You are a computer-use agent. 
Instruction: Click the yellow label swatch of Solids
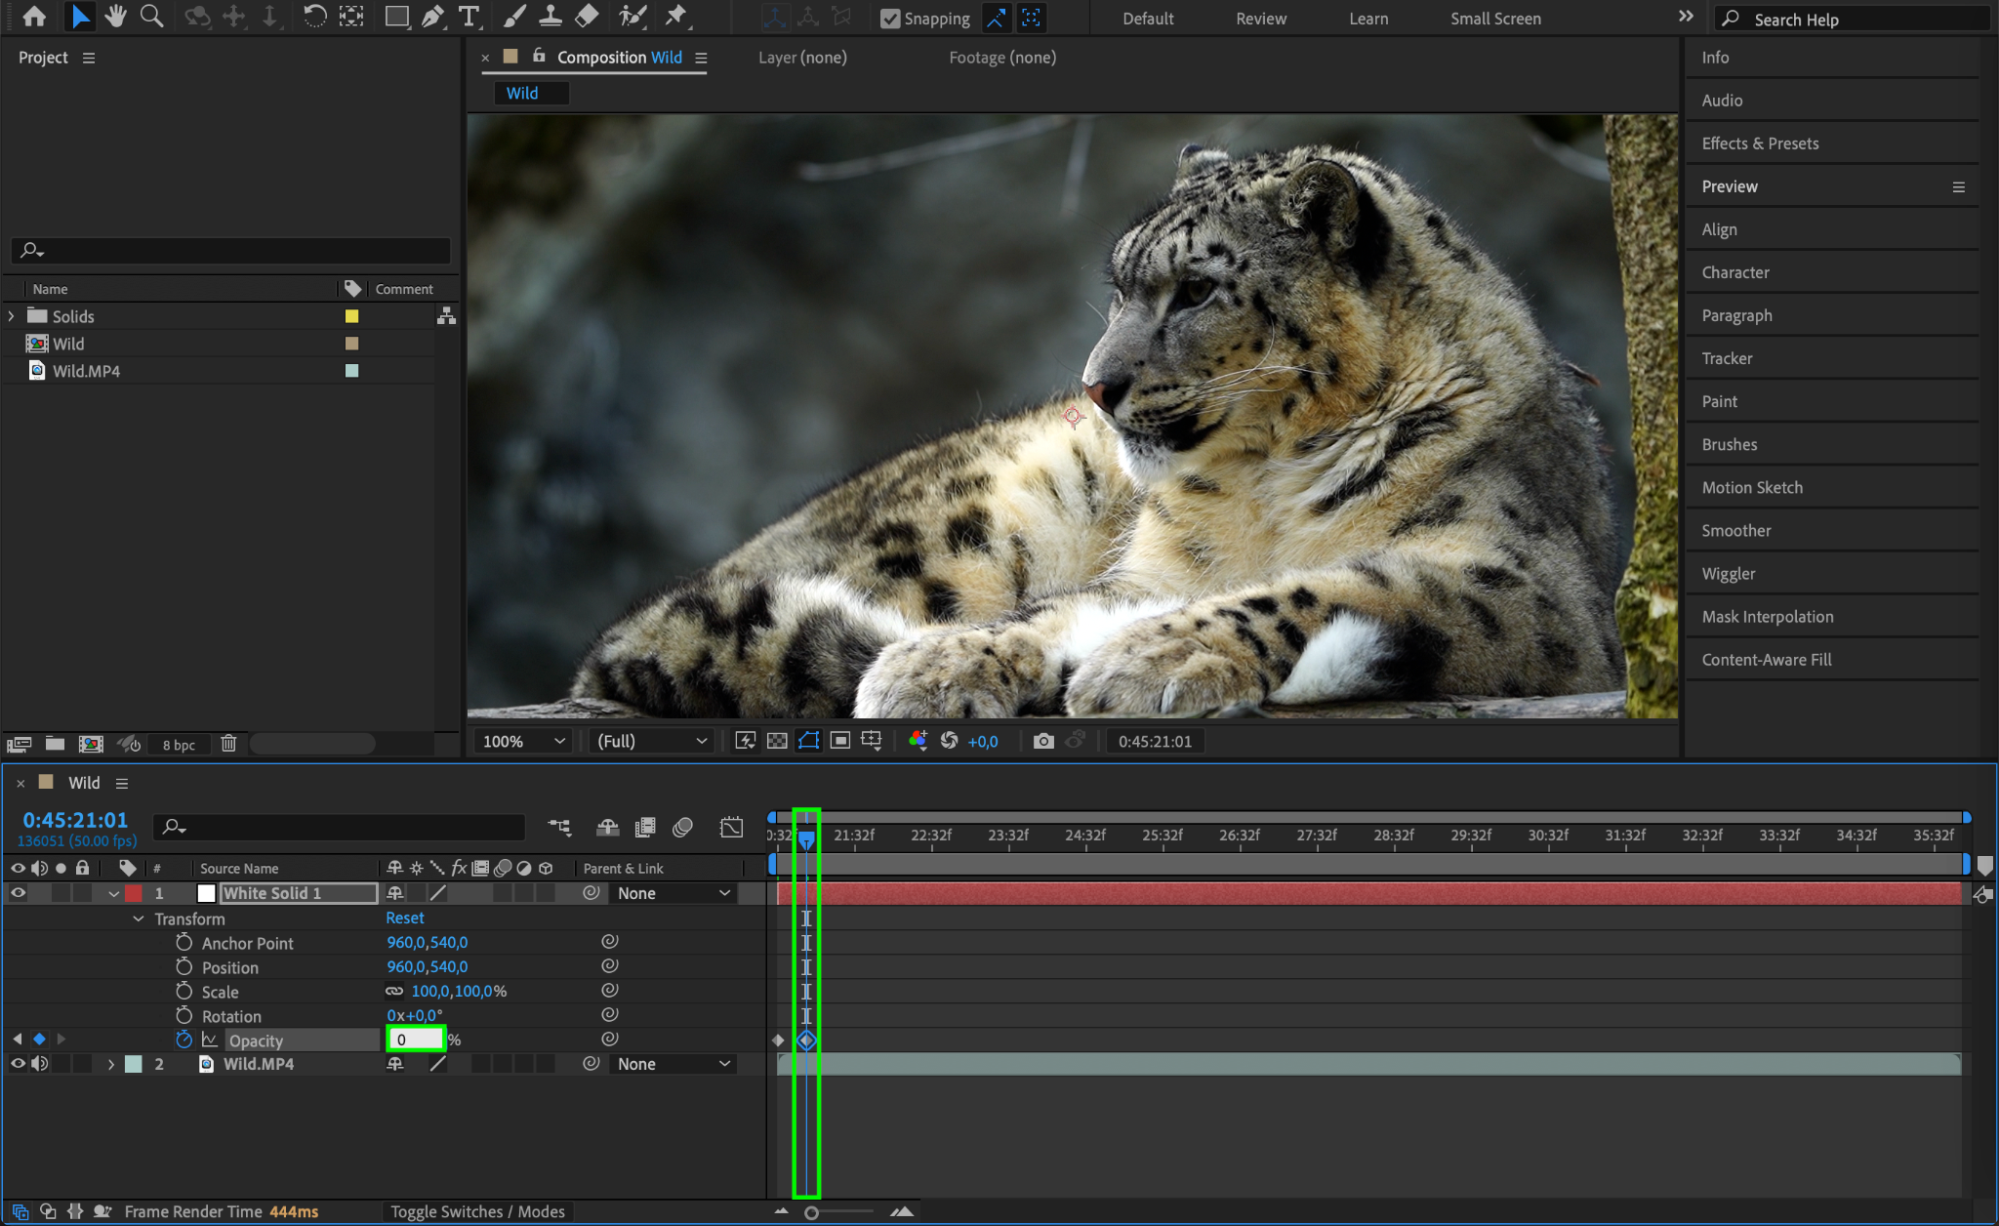tap(351, 316)
